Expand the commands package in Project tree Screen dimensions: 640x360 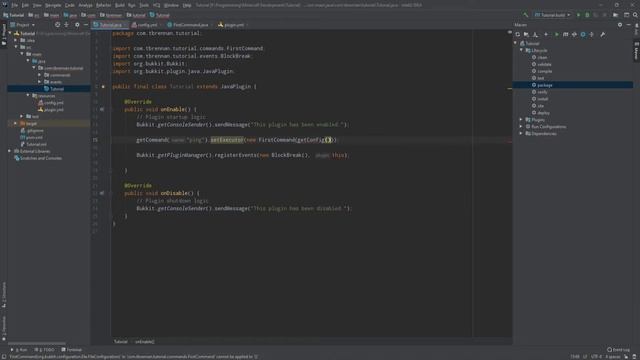coord(40,75)
